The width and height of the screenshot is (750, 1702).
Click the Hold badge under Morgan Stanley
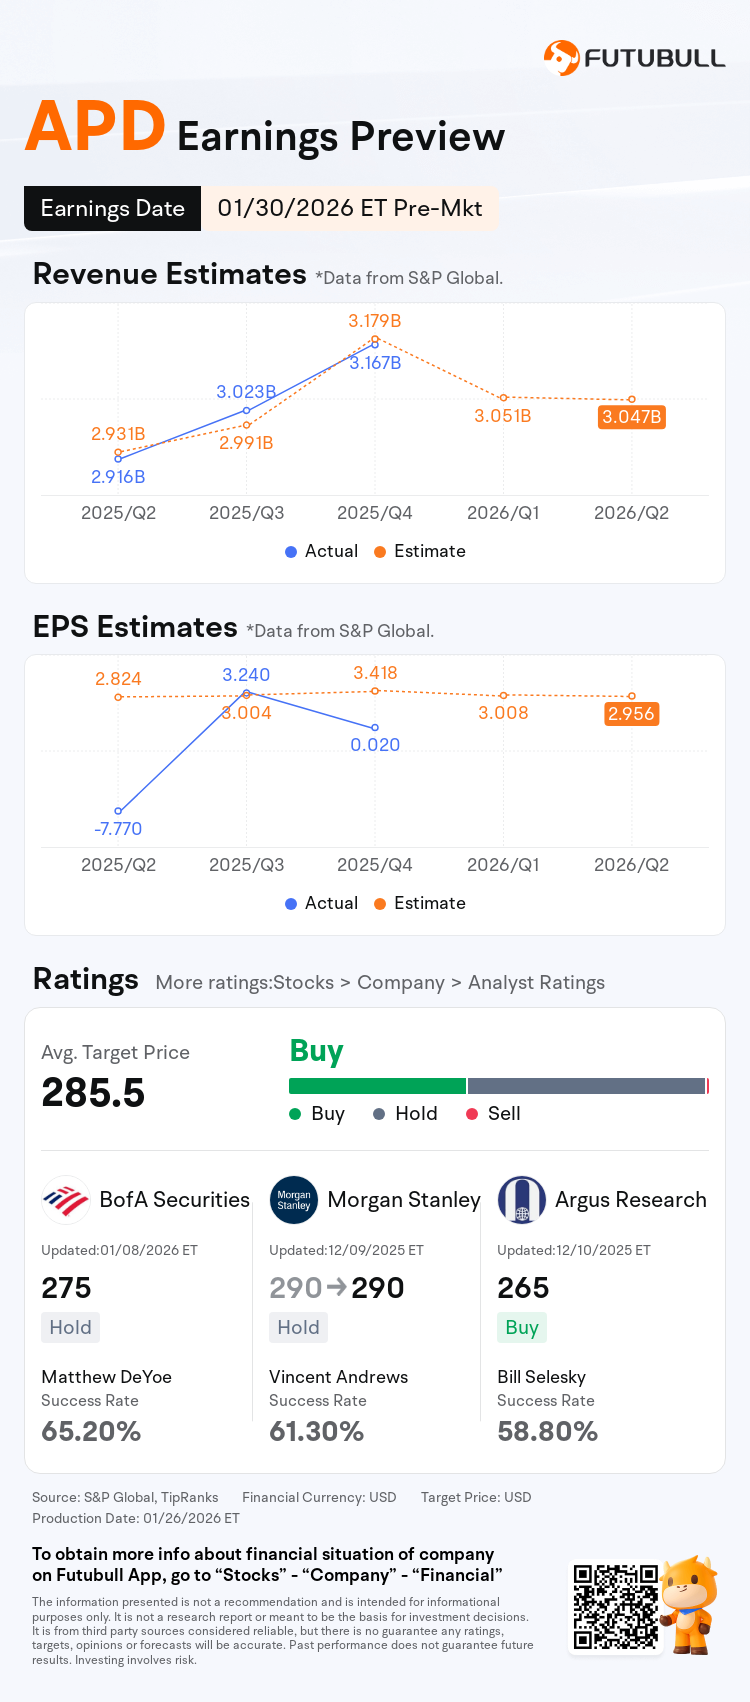tap(298, 1328)
